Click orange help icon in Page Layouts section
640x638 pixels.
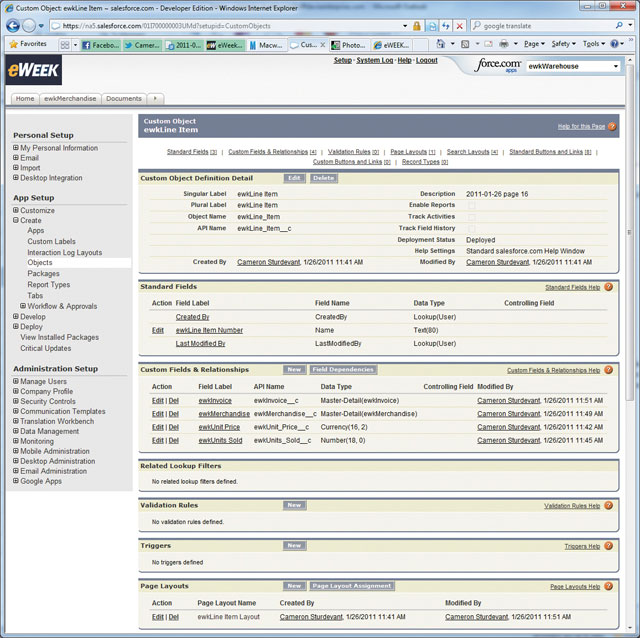point(608,586)
